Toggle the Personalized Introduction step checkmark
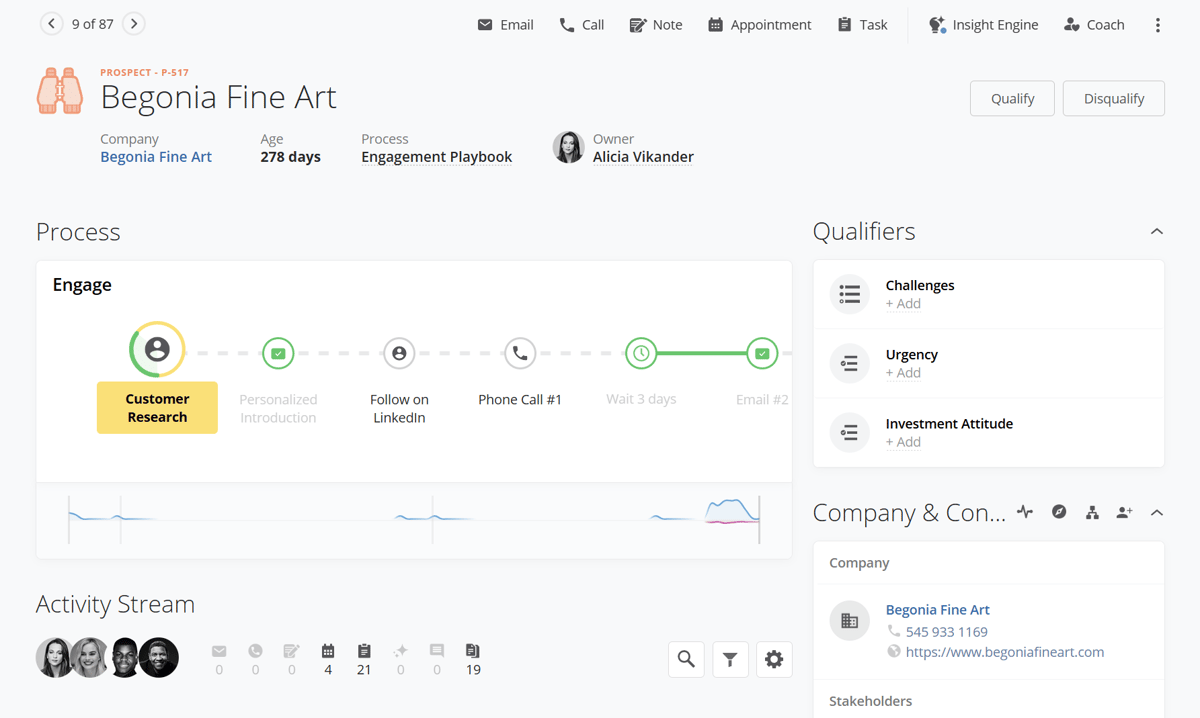 tap(278, 353)
